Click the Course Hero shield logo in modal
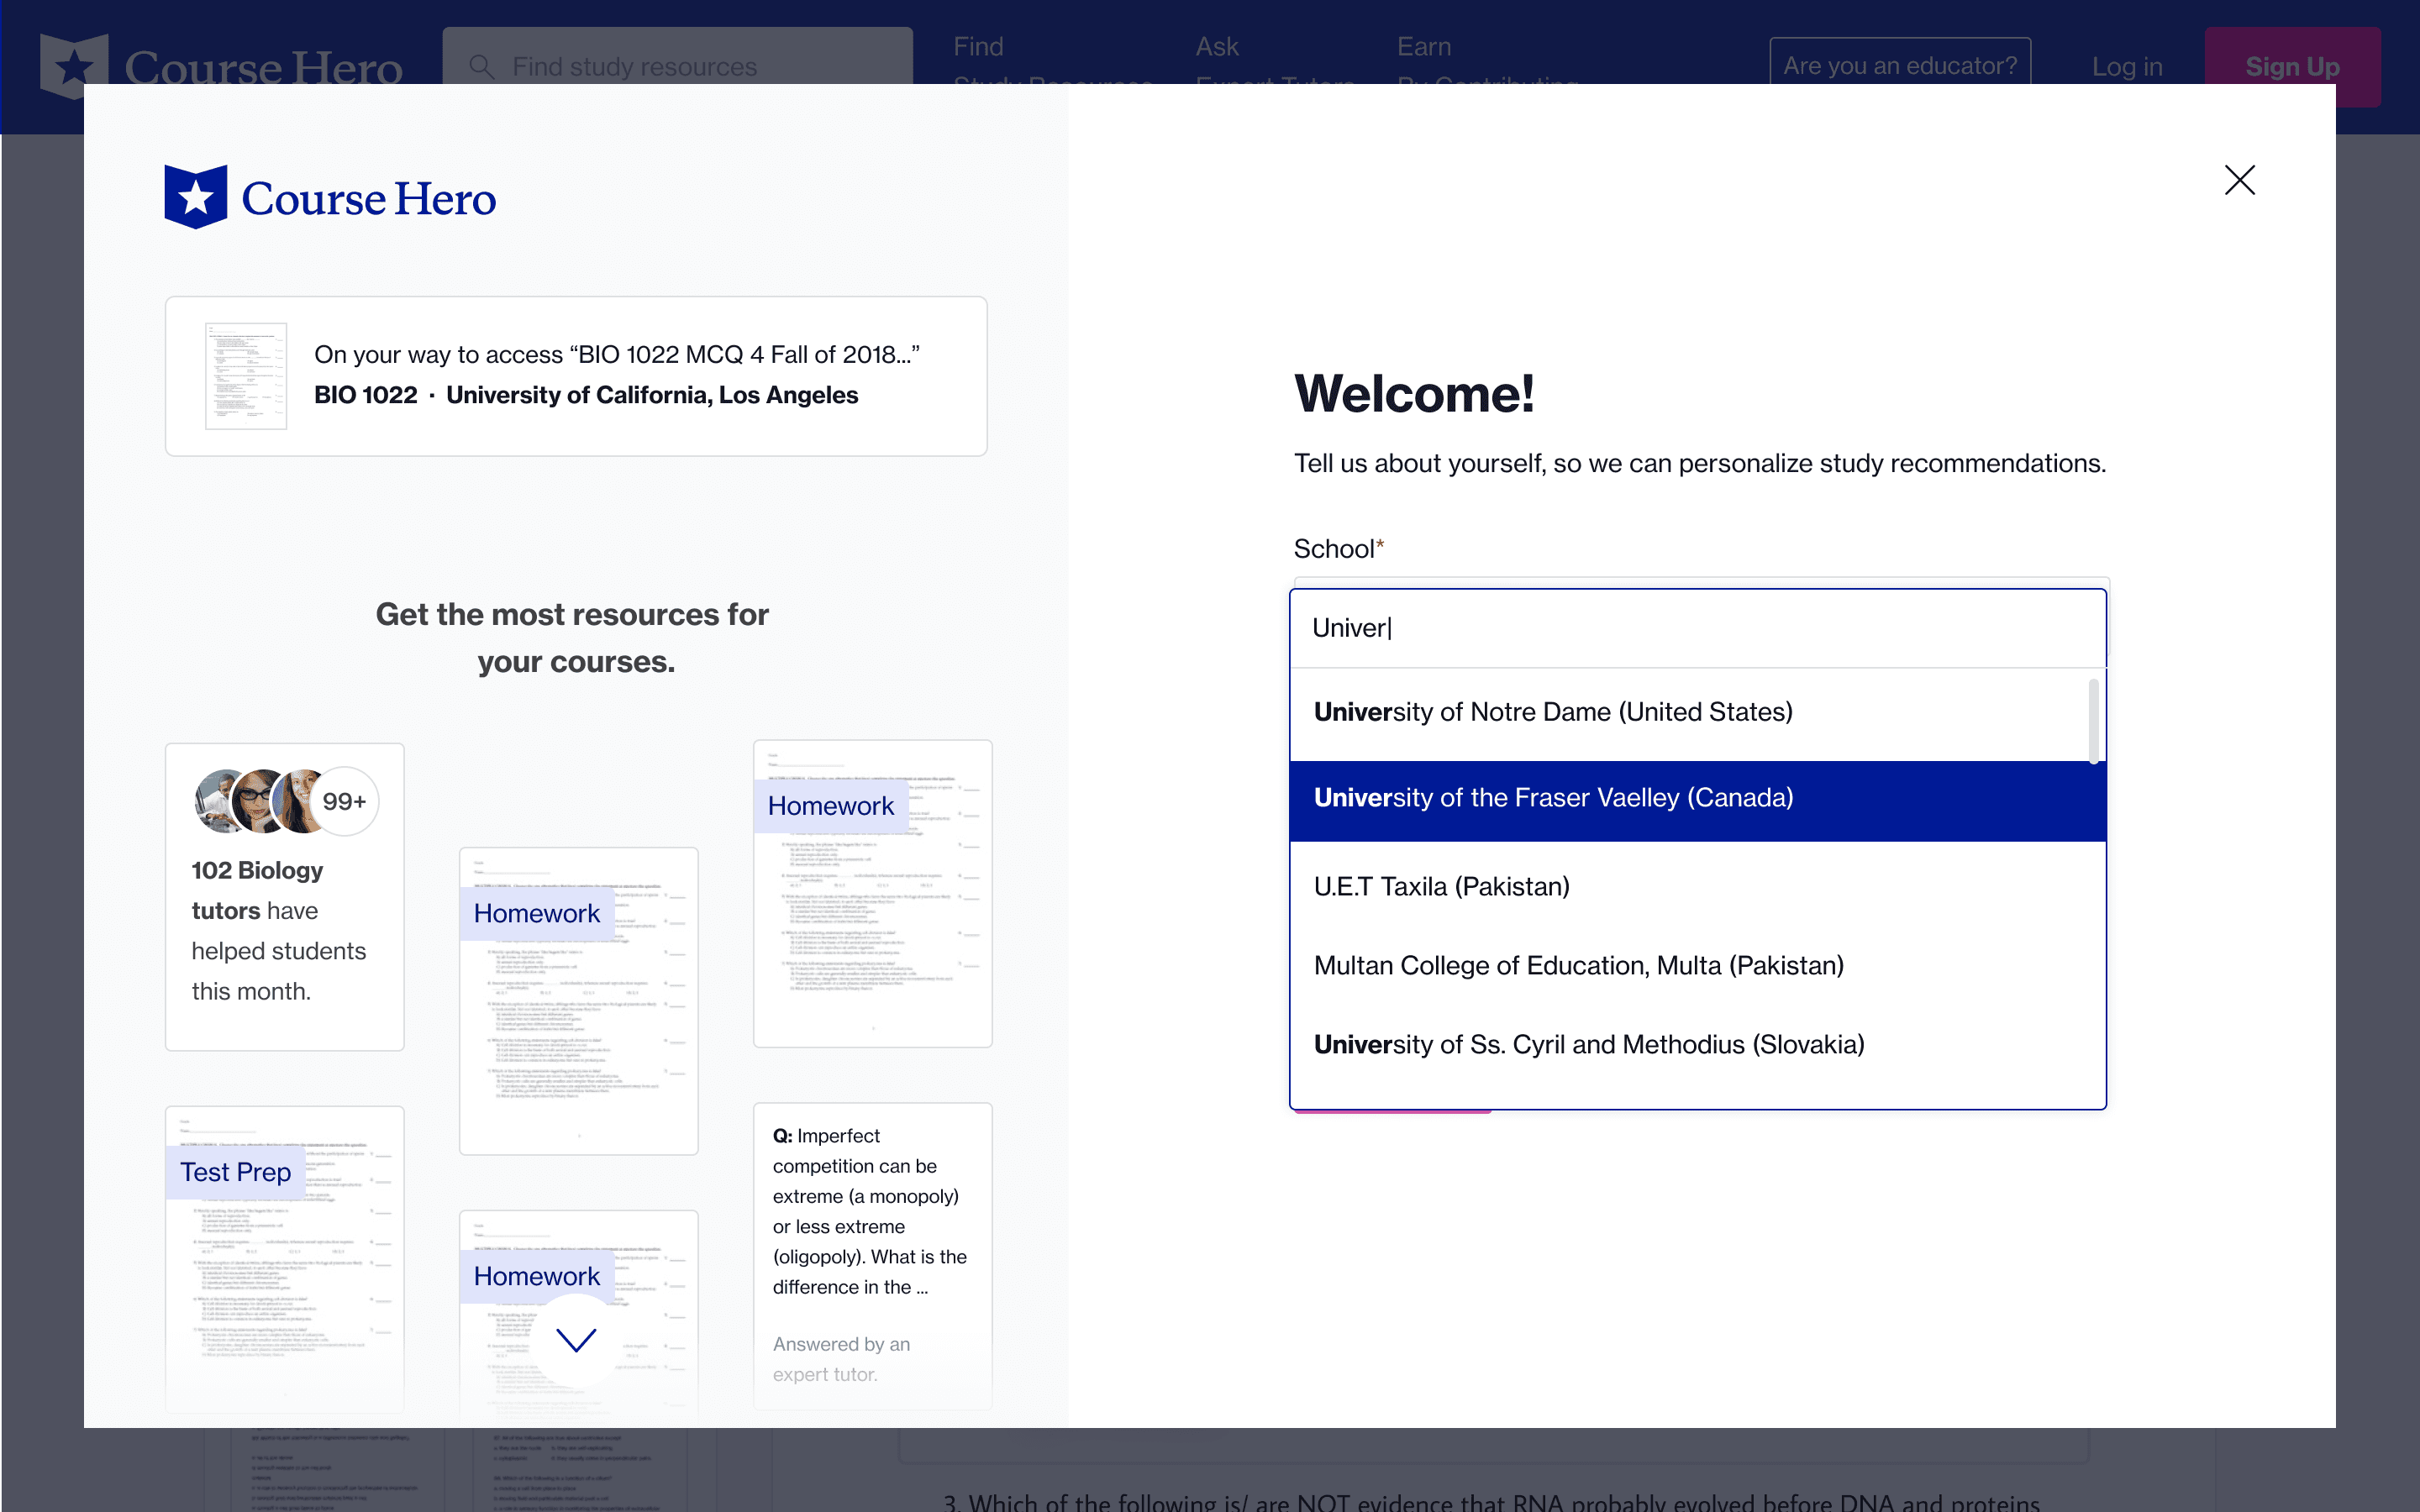 (x=196, y=197)
